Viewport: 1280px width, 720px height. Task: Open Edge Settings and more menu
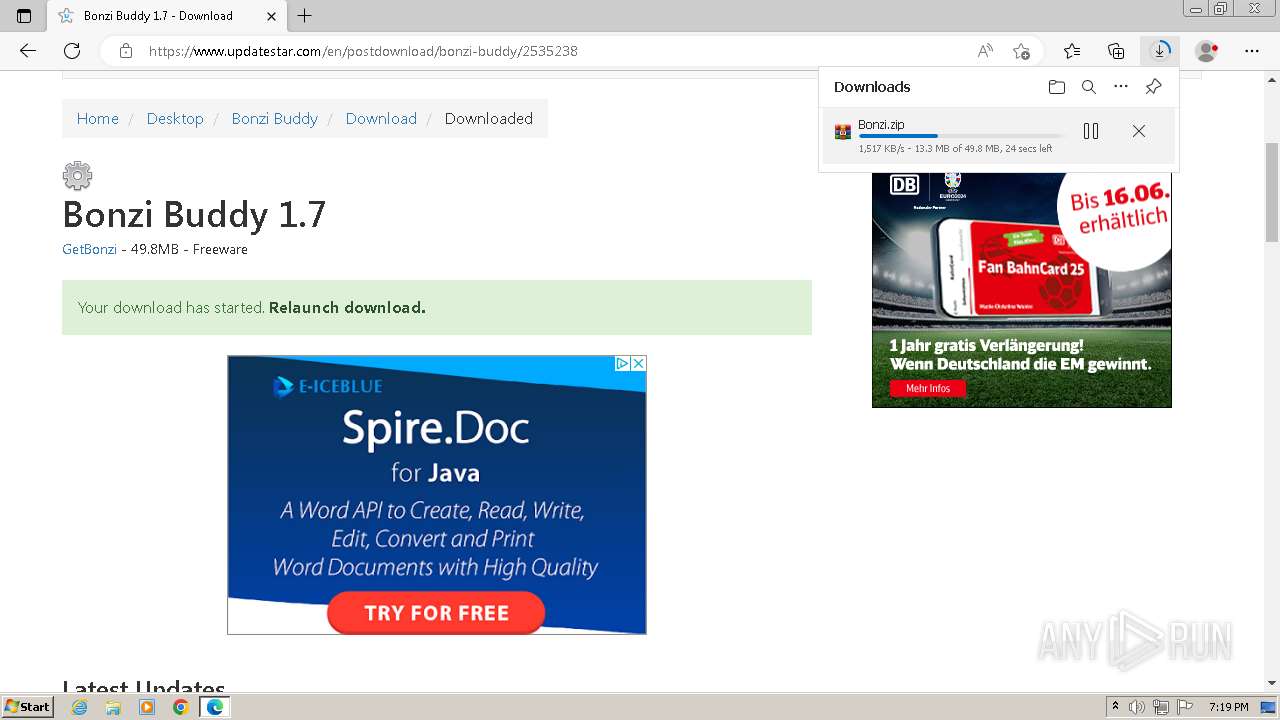tap(1252, 51)
